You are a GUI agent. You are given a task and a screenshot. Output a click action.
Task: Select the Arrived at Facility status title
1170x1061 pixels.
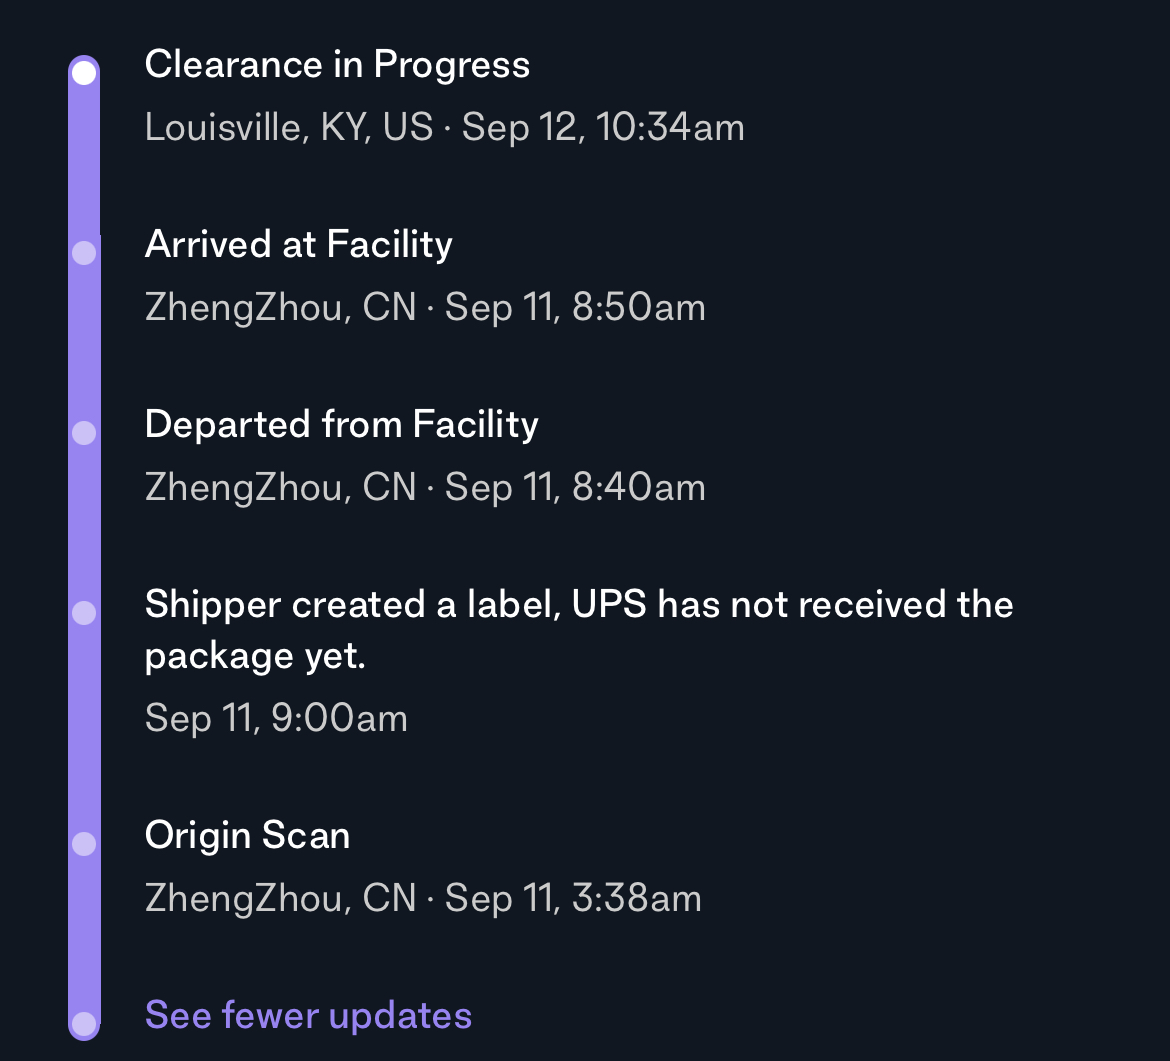[x=298, y=245]
